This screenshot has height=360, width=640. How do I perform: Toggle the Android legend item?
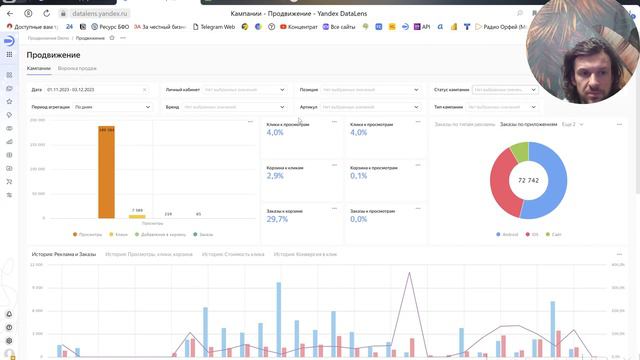pyautogui.click(x=507, y=235)
